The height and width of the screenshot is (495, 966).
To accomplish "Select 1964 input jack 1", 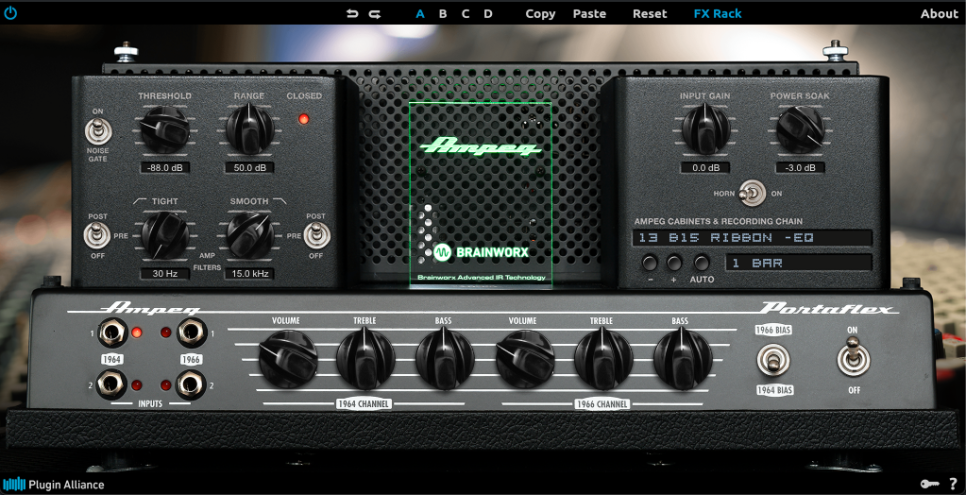I will pos(113,333).
